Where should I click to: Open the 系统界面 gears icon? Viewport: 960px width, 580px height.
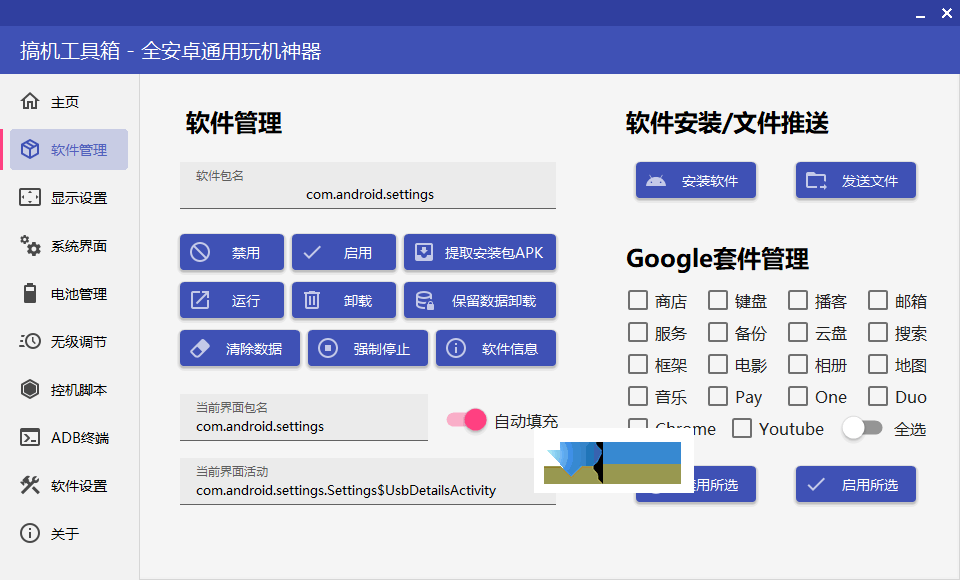(x=29, y=246)
